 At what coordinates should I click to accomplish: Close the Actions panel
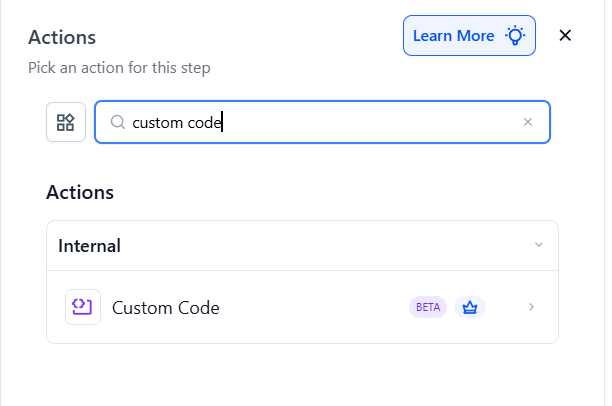click(x=565, y=36)
